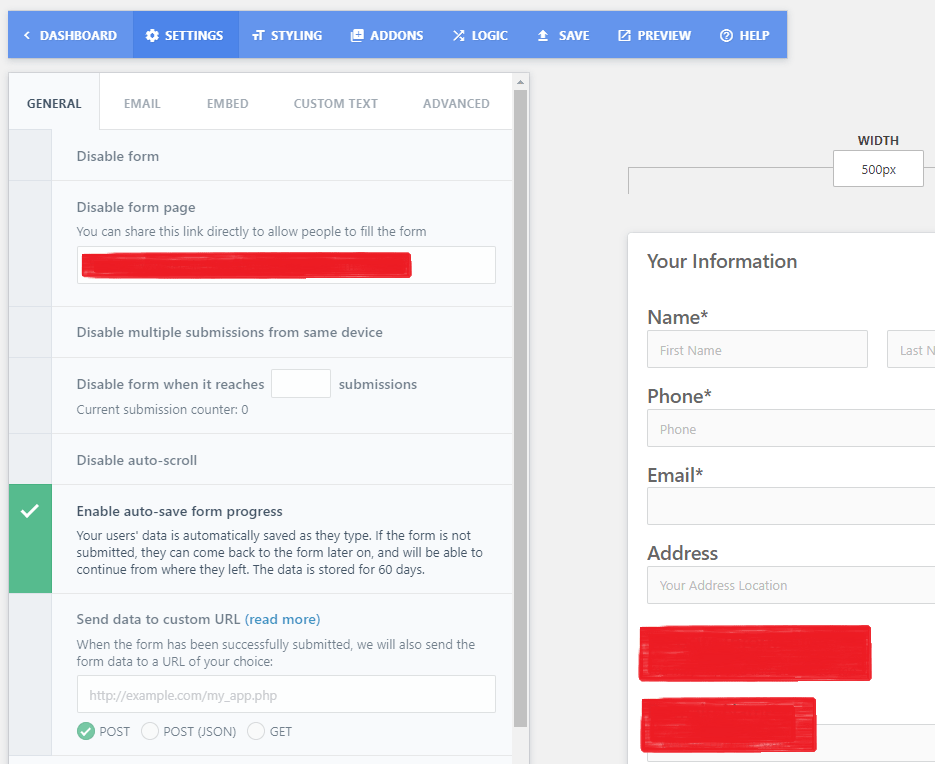Switch to the Advanced tab
This screenshot has width=935, height=764.
coord(456,103)
